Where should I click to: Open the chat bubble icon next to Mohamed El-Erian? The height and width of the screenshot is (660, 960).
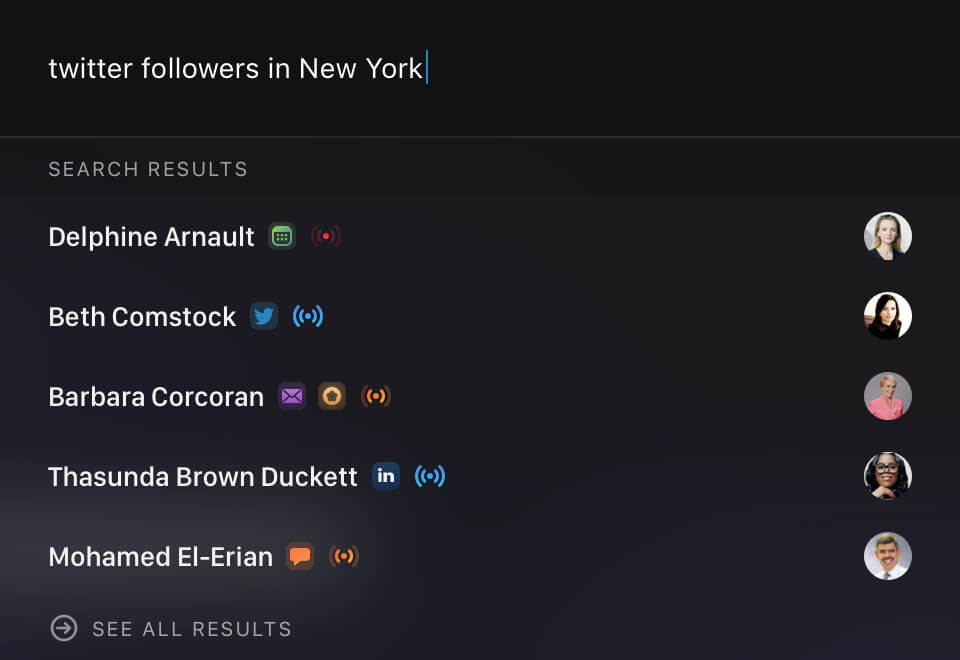point(299,556)
